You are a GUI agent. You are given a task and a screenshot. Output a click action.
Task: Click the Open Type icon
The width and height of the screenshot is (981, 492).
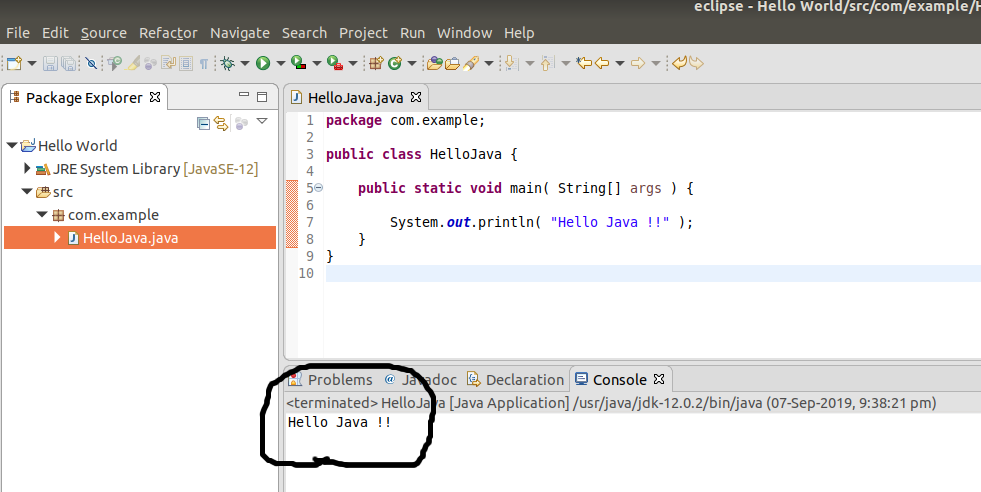[435, 63]
